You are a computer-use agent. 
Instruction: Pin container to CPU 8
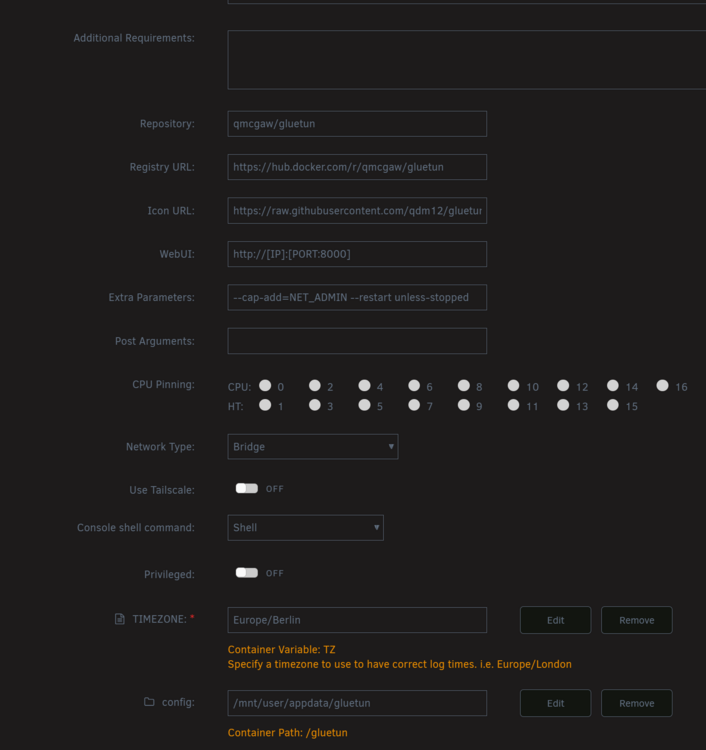pyautogui.click(x=463, y=386)
